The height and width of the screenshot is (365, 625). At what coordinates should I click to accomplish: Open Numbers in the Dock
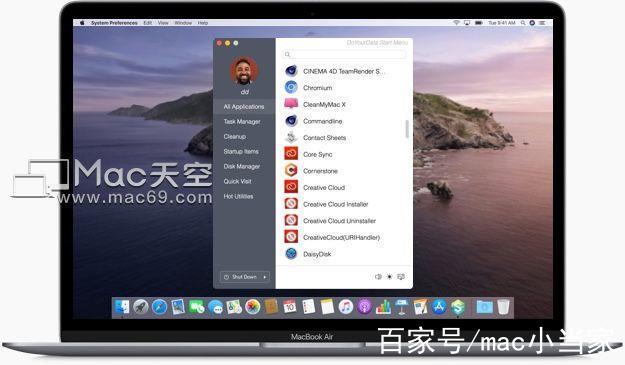click(383, 307)
